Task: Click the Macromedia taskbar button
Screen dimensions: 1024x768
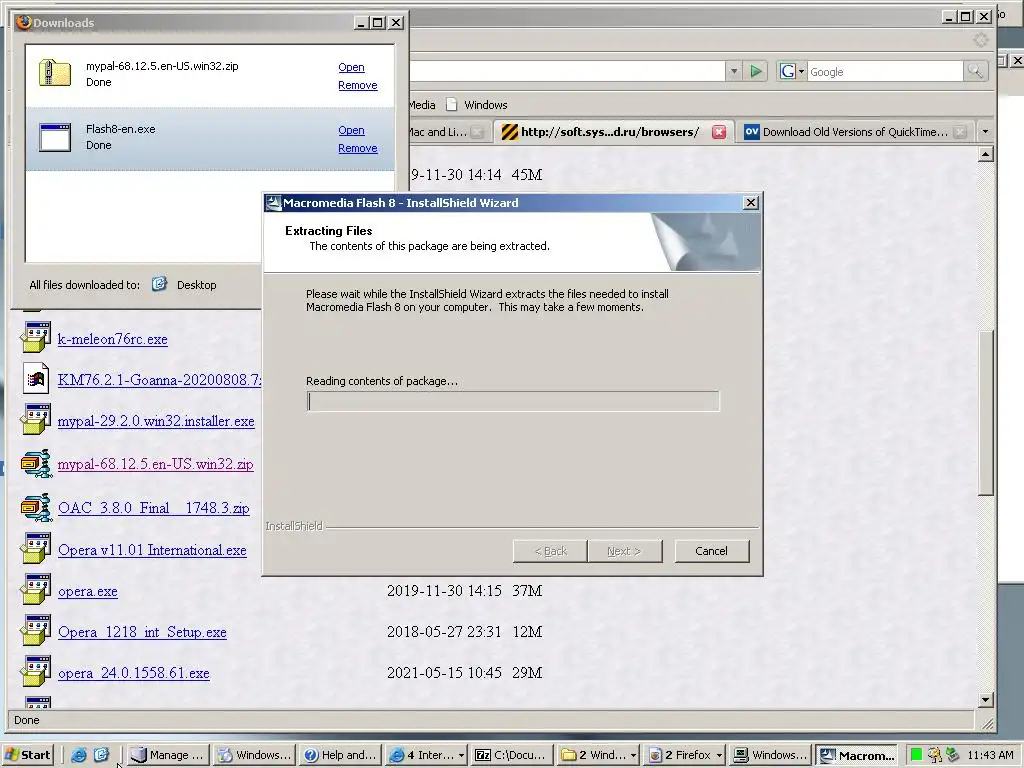Action: (857, 755)
